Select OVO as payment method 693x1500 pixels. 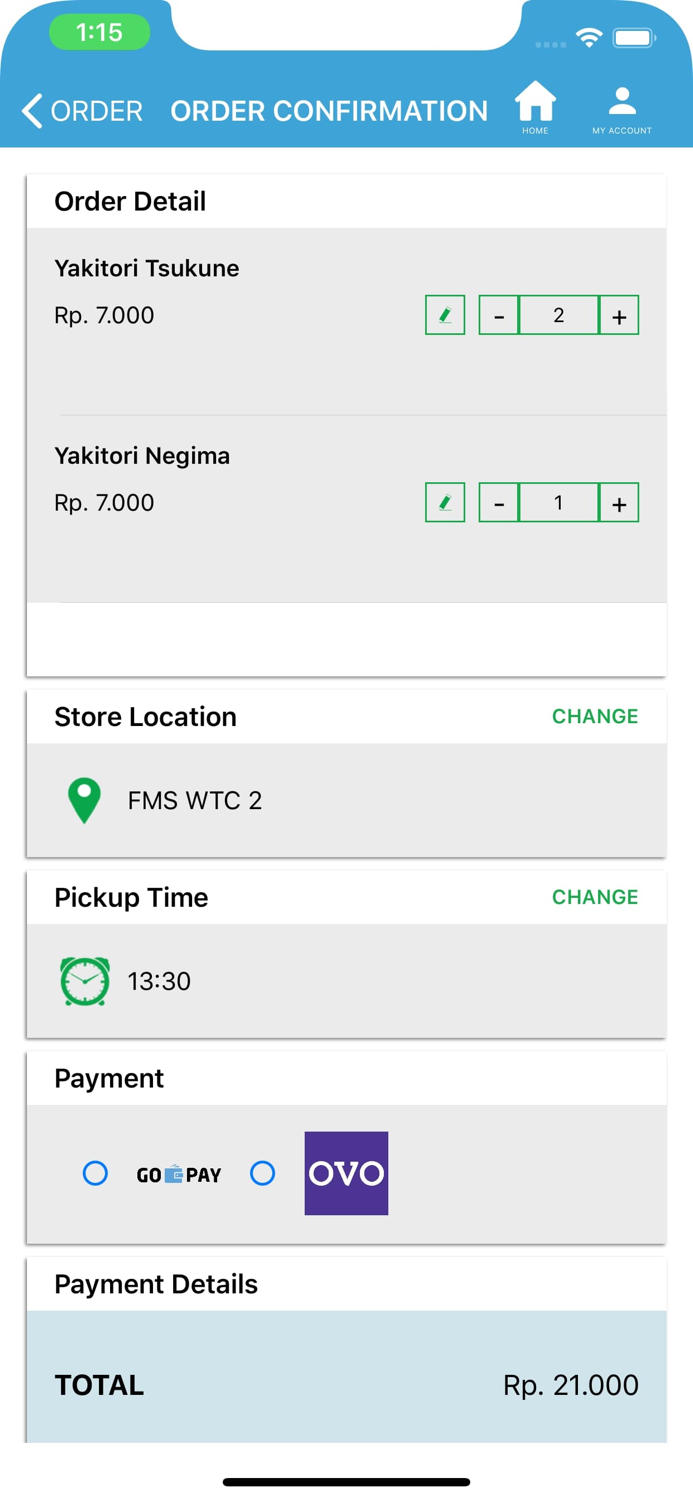(262, 1173)
